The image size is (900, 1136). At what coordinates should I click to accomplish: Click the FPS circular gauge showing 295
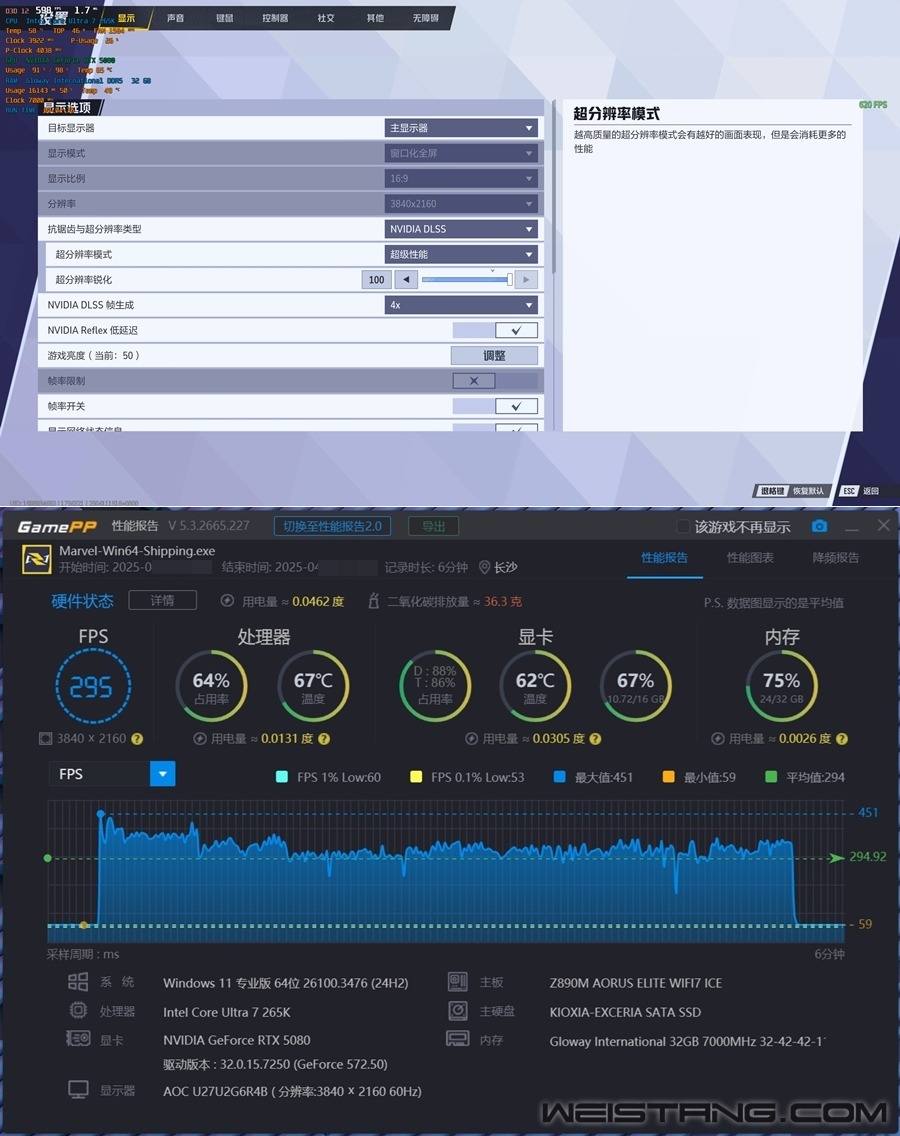point(93,686)
